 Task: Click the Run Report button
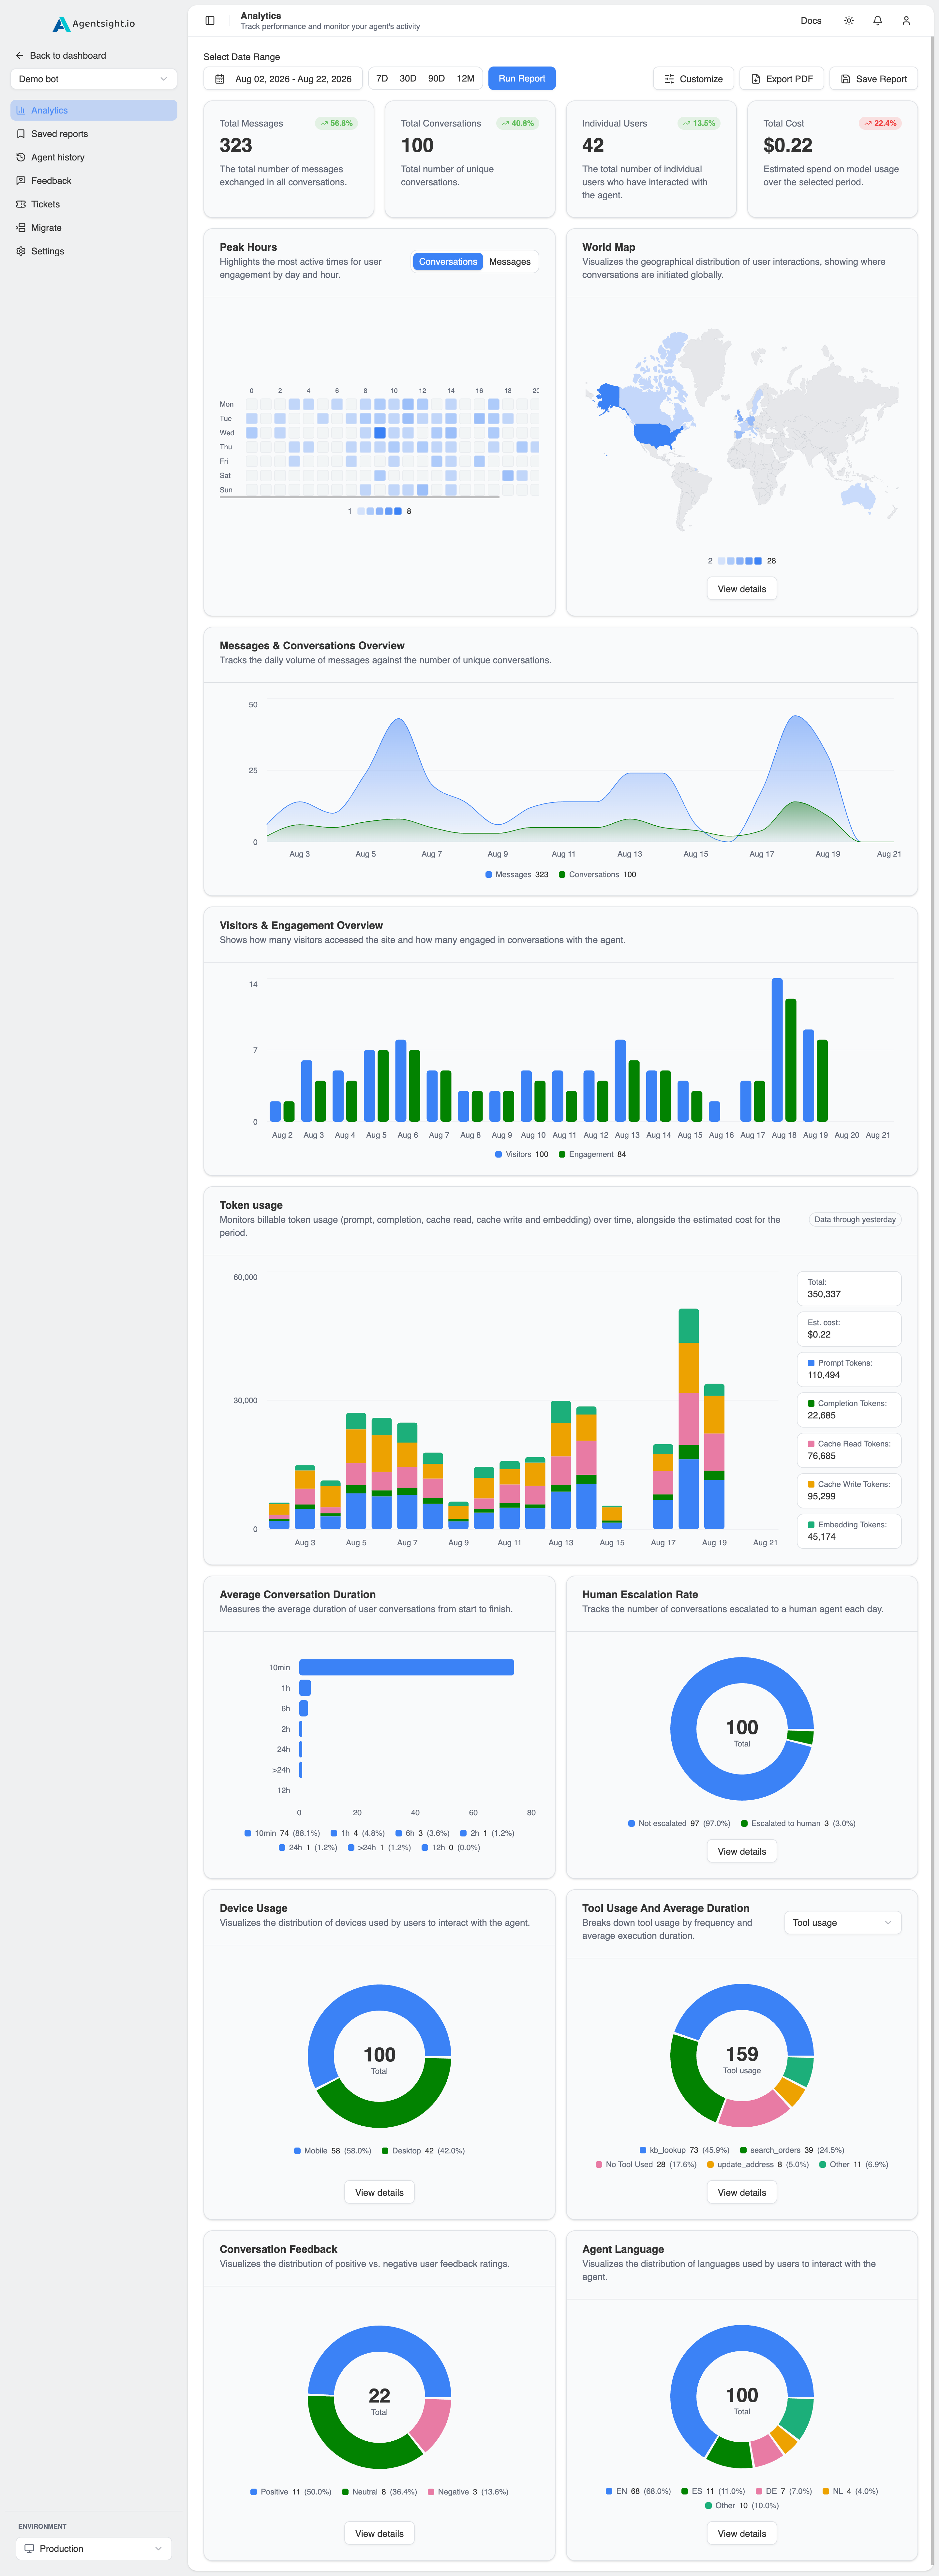coord(522,79)
